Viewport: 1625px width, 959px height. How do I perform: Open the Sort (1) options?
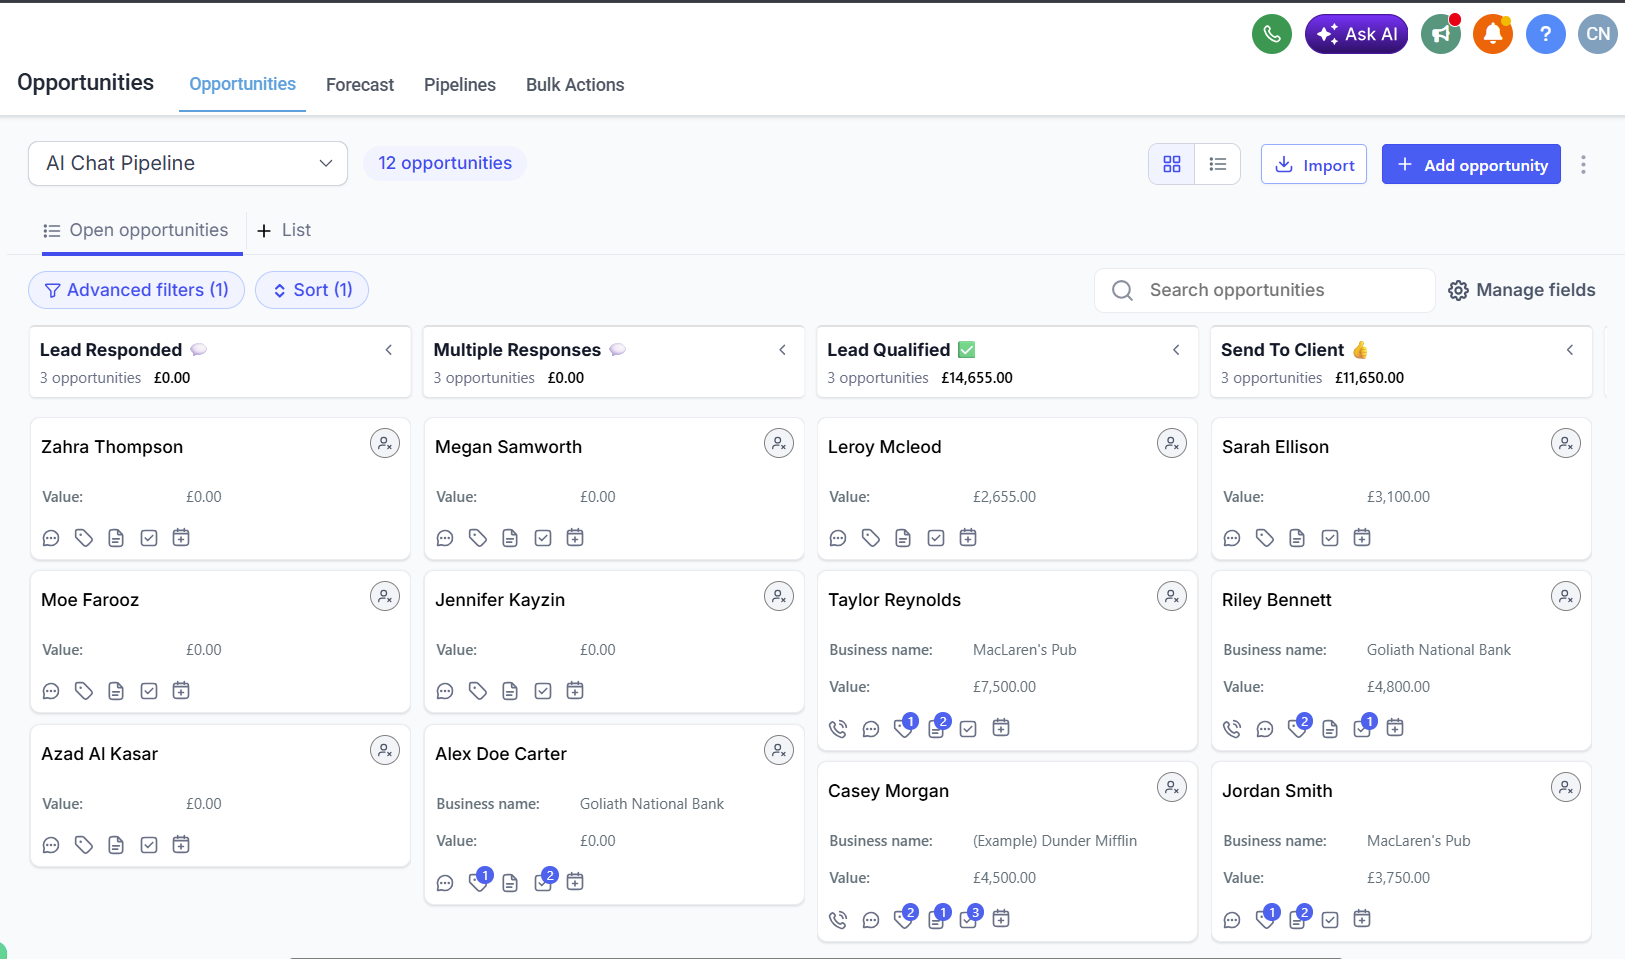coord(312,290)
